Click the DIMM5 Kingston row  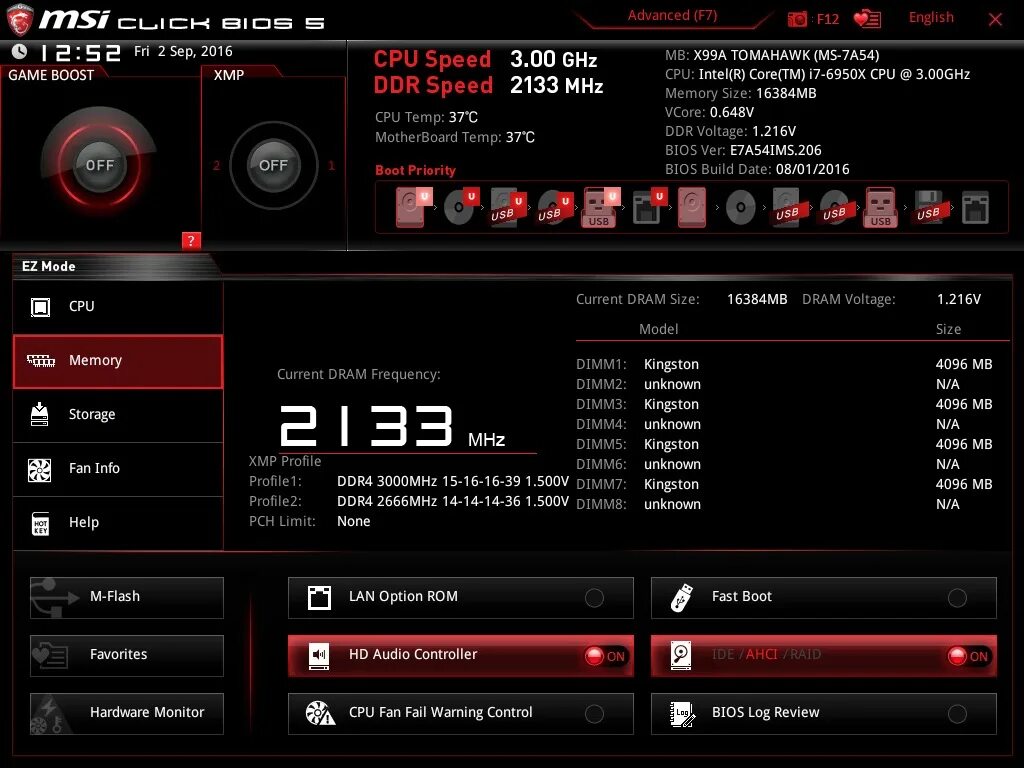pyautogui.click(x=784, y=444)
